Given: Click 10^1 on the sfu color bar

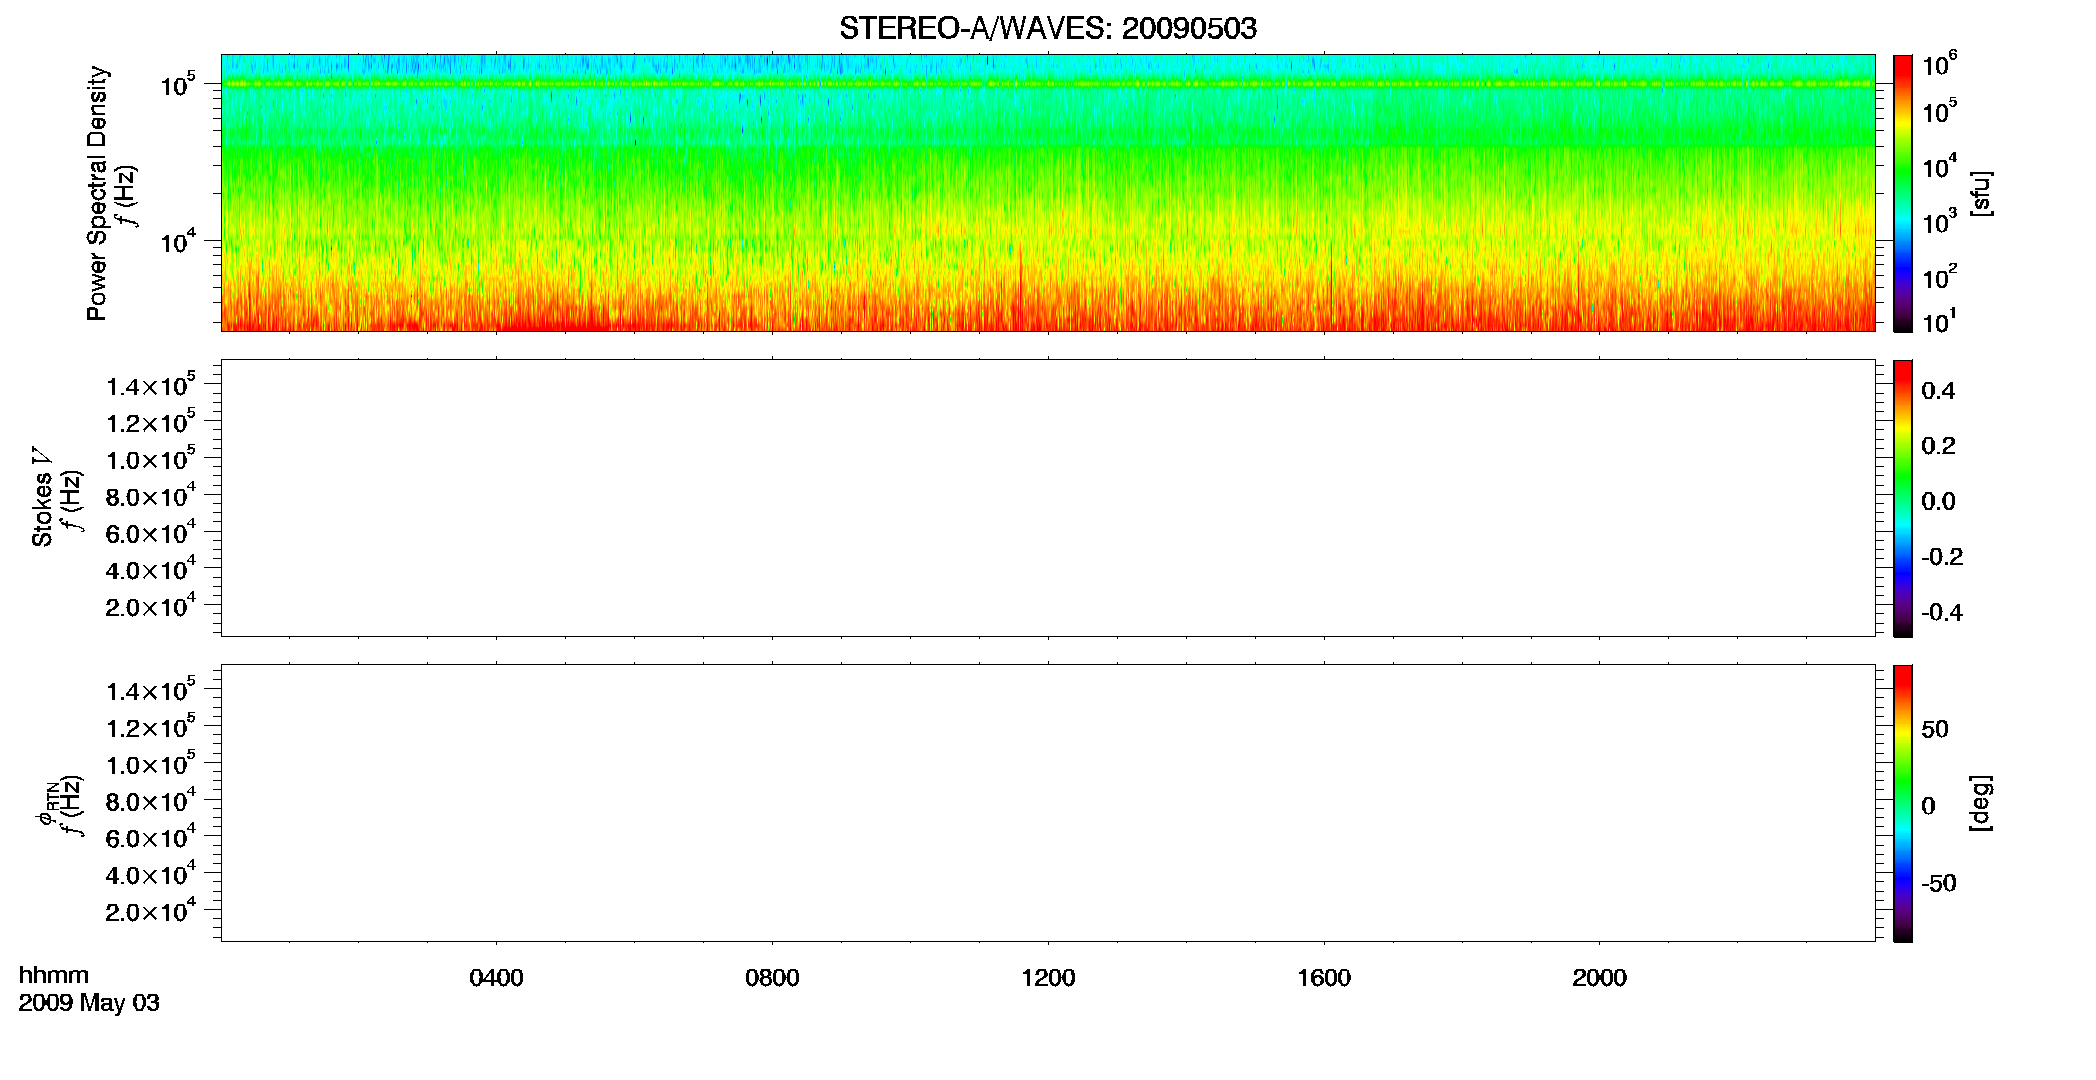Looking at the screenshot, I should click(x=1940, y=321).
